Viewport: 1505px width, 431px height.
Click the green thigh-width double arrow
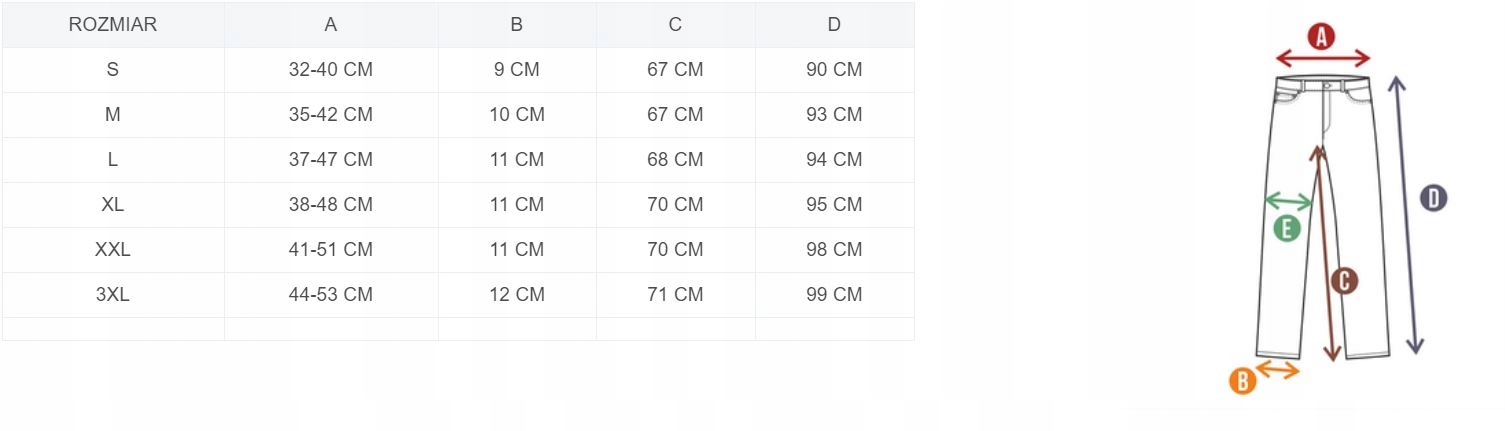click(1288, 203)
